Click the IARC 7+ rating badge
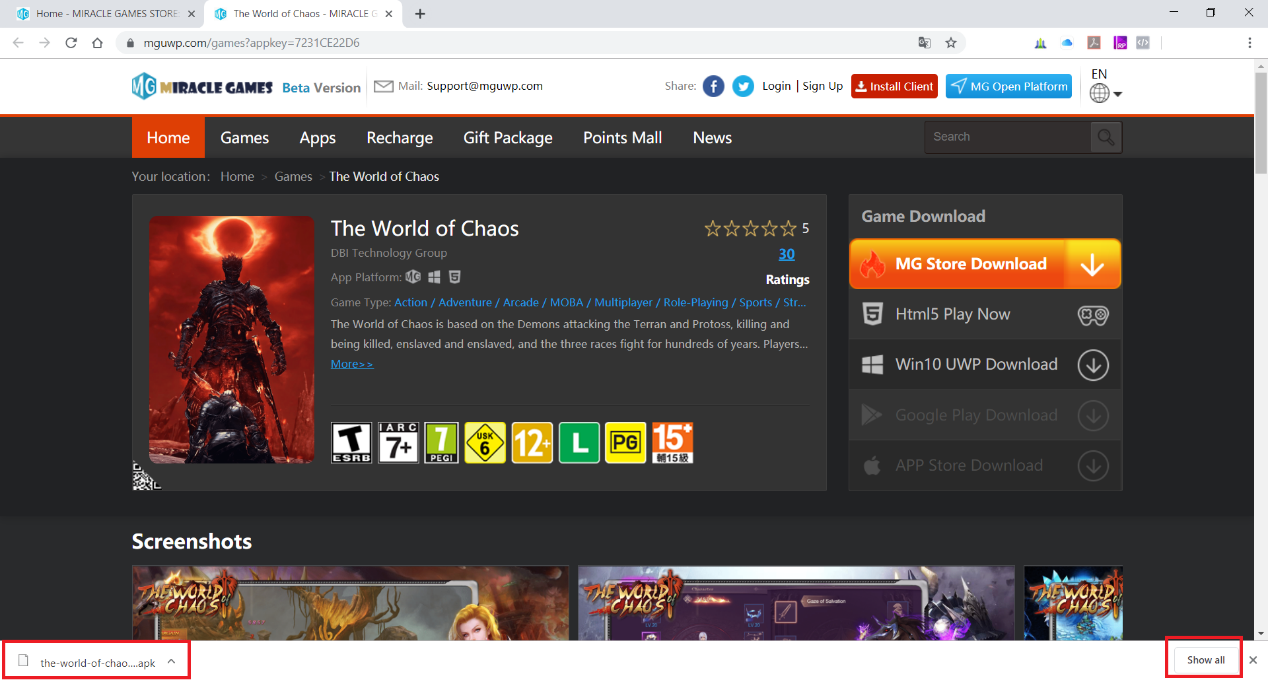 click(x=396, y=442)
